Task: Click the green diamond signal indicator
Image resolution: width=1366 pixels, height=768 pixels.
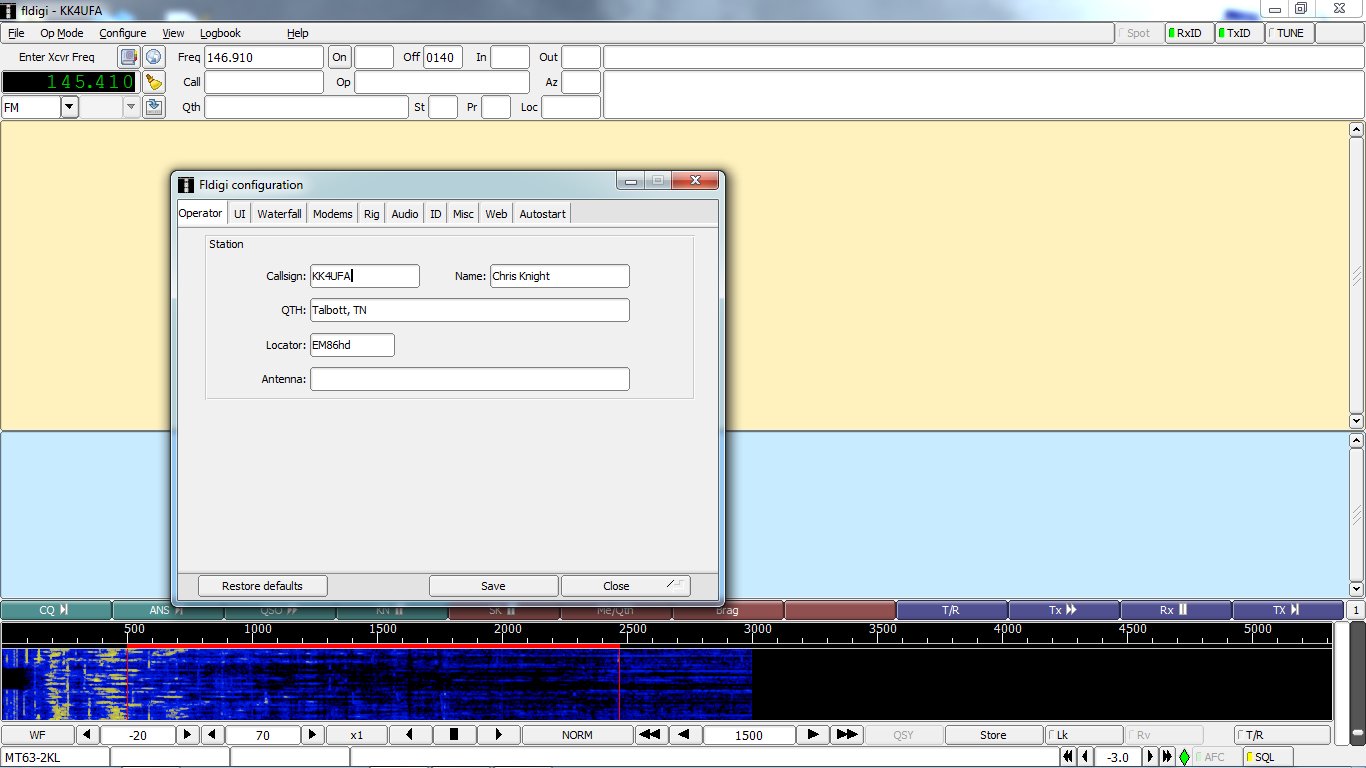Action: coord(1184,757)
